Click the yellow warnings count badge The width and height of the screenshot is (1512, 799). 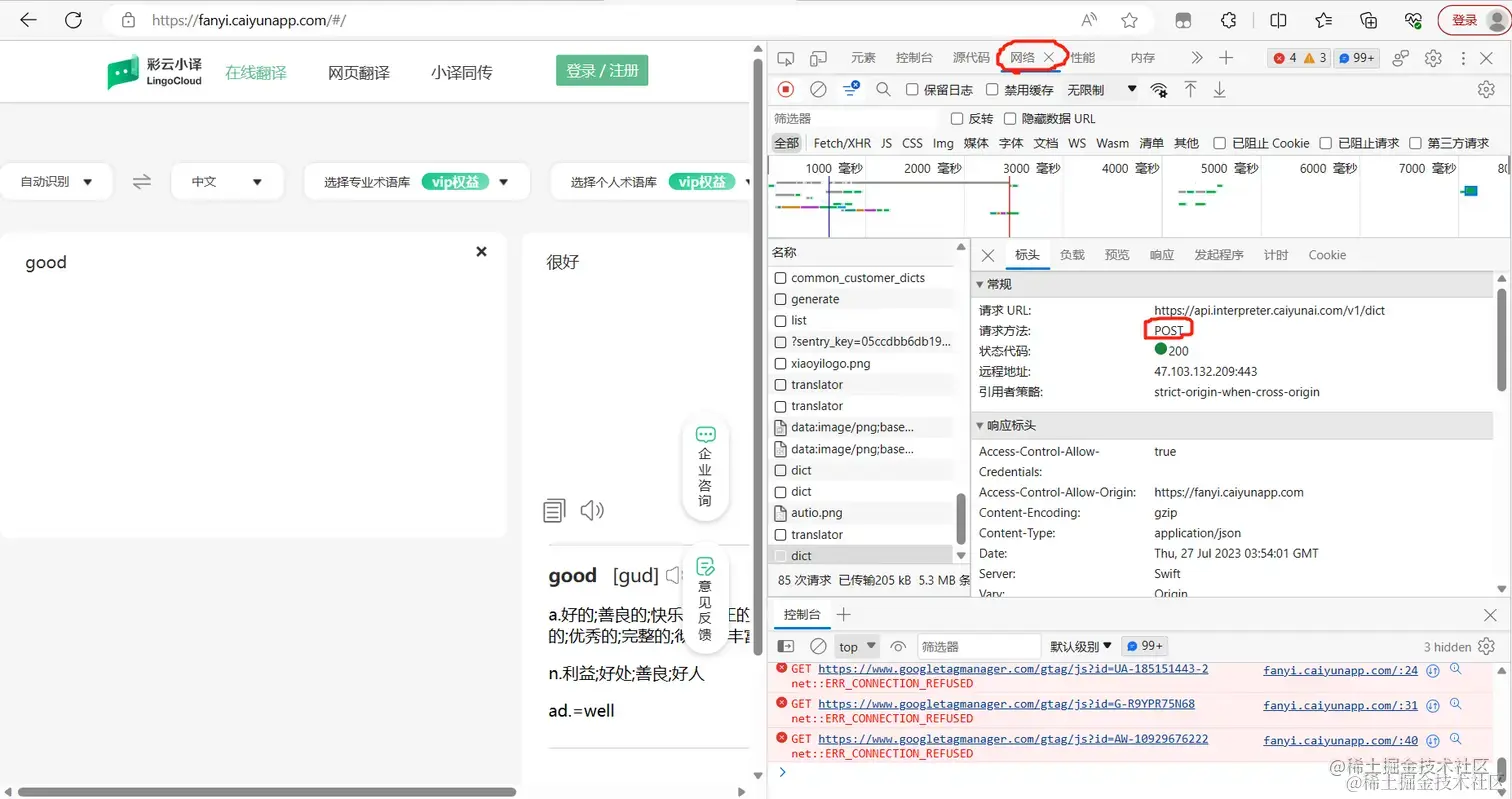(1315, 58)
